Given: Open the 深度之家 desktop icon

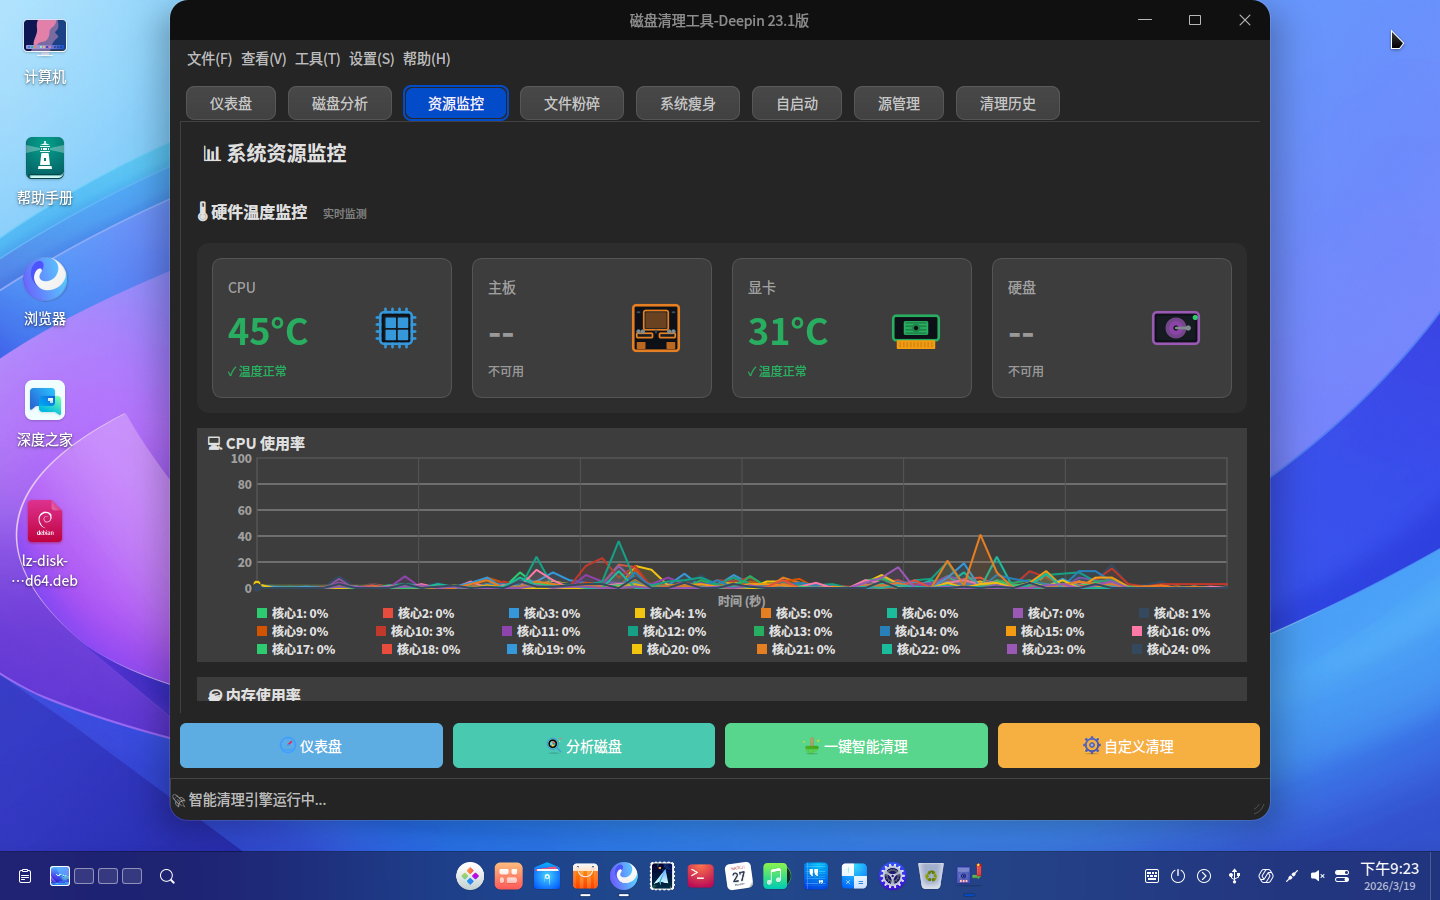Looking at the screenshot, I should pos(45,414).
